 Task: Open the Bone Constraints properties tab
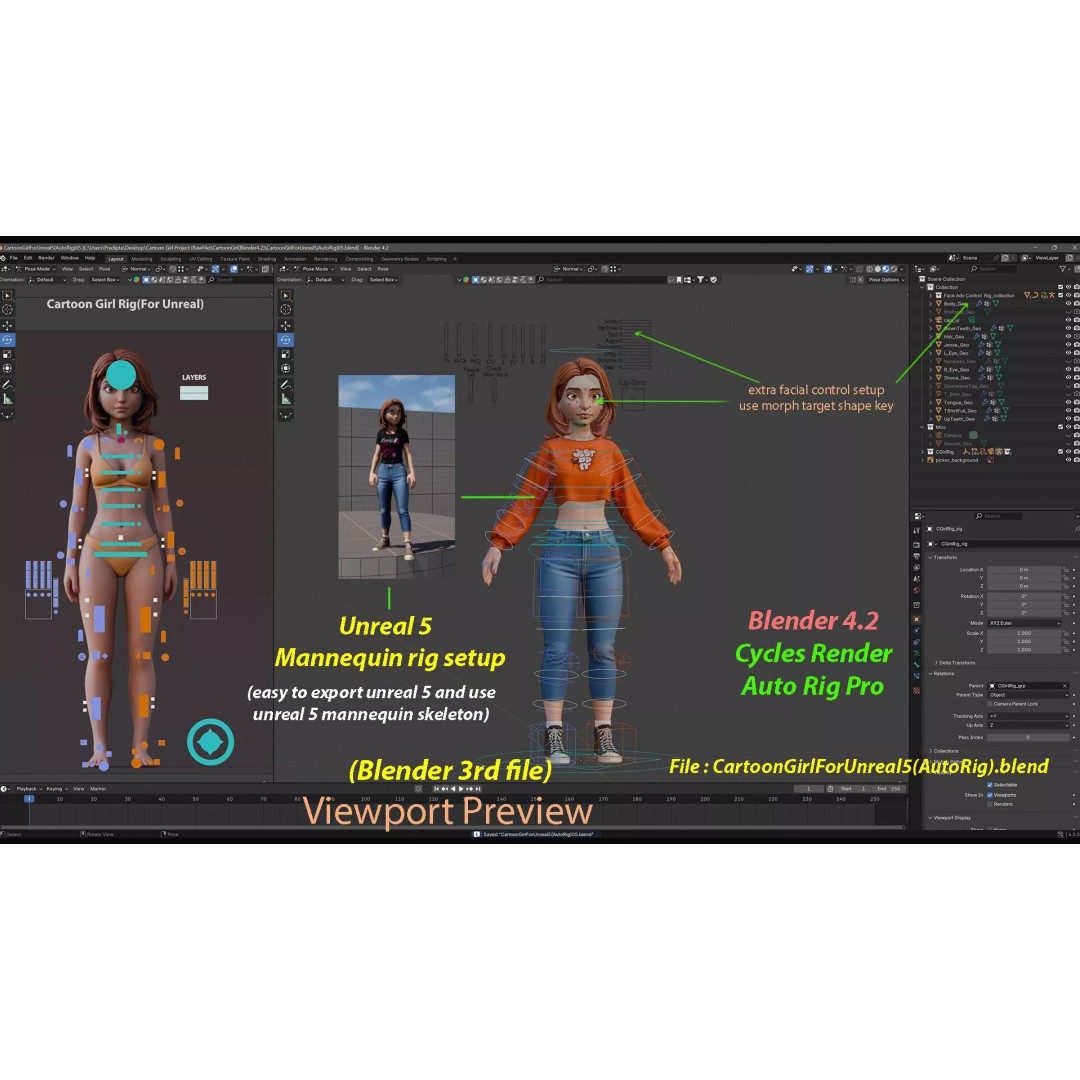point(916,676)
